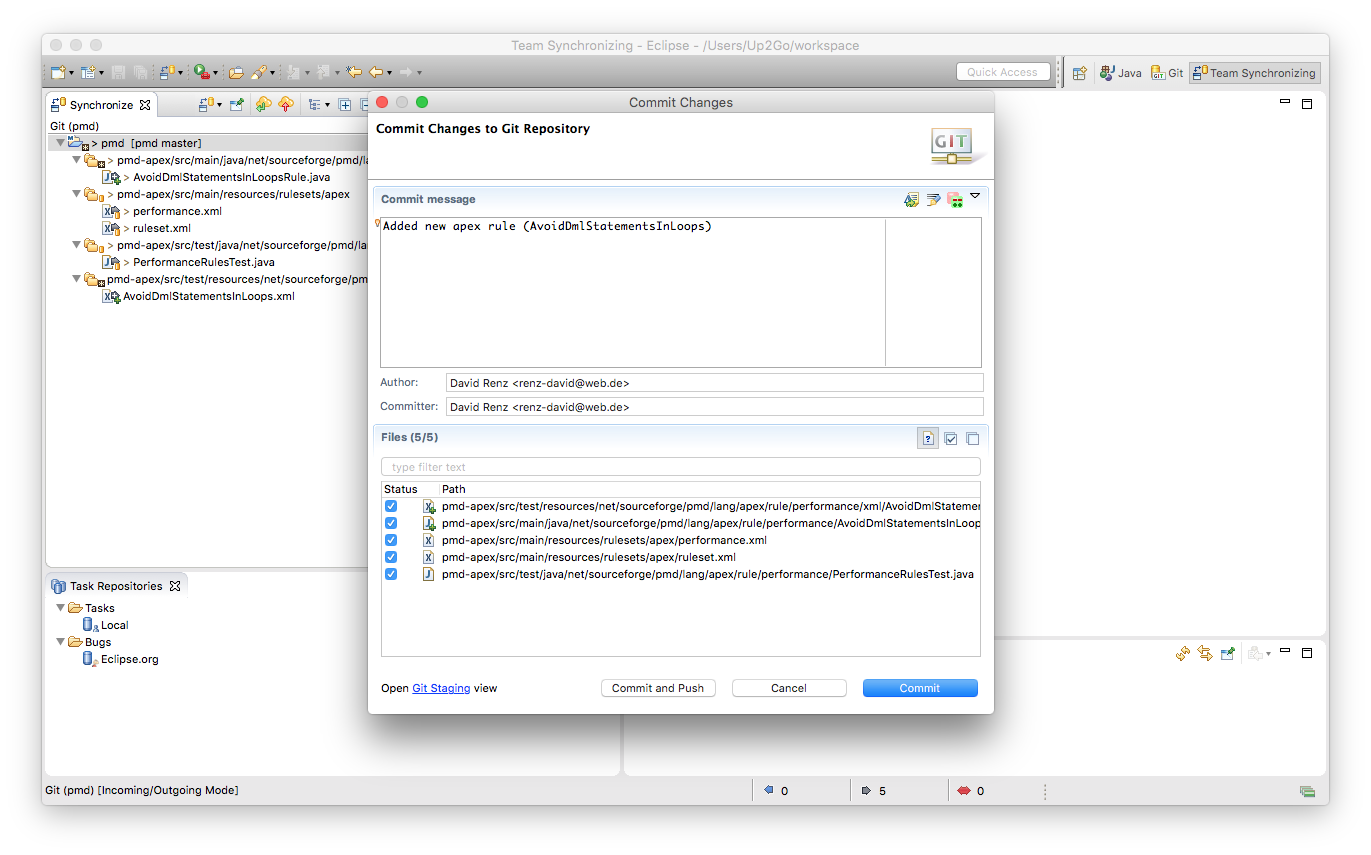Click the Search flashlight toolbar icon
The image size is (1371, 855).
pos(258,72)
